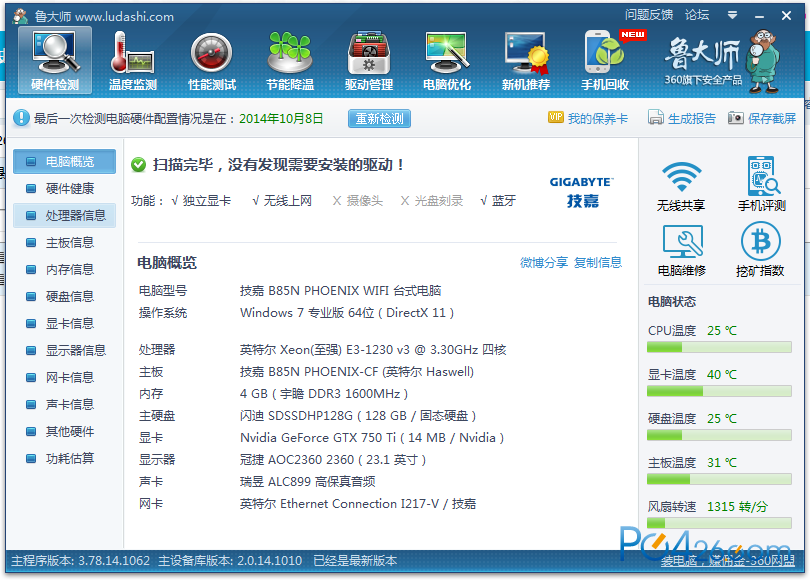The height and width of the screenshot is (580, 810).
Task: Click the Ethernet Connection I217-V network value
Action: 357,504
